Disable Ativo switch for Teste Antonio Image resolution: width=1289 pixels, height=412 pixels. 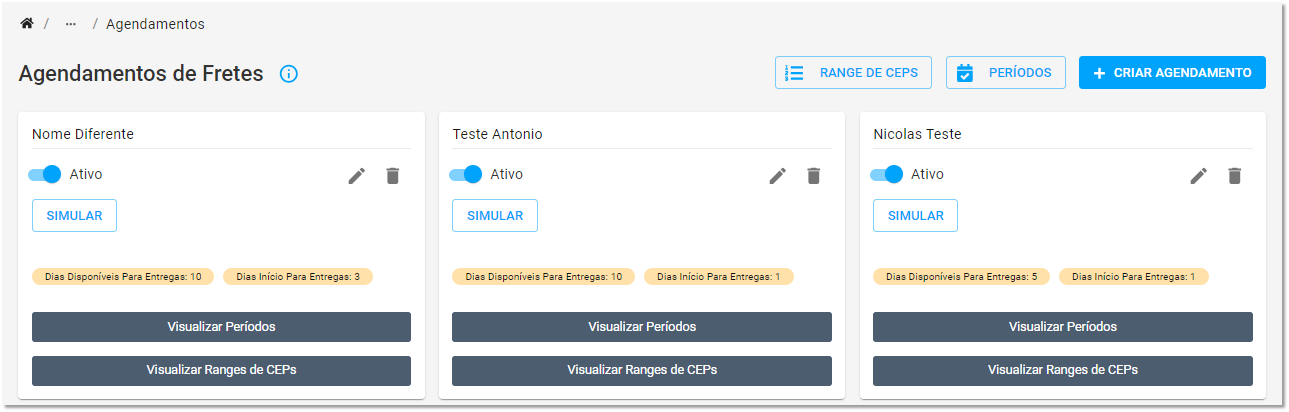(x=466, y=174)
